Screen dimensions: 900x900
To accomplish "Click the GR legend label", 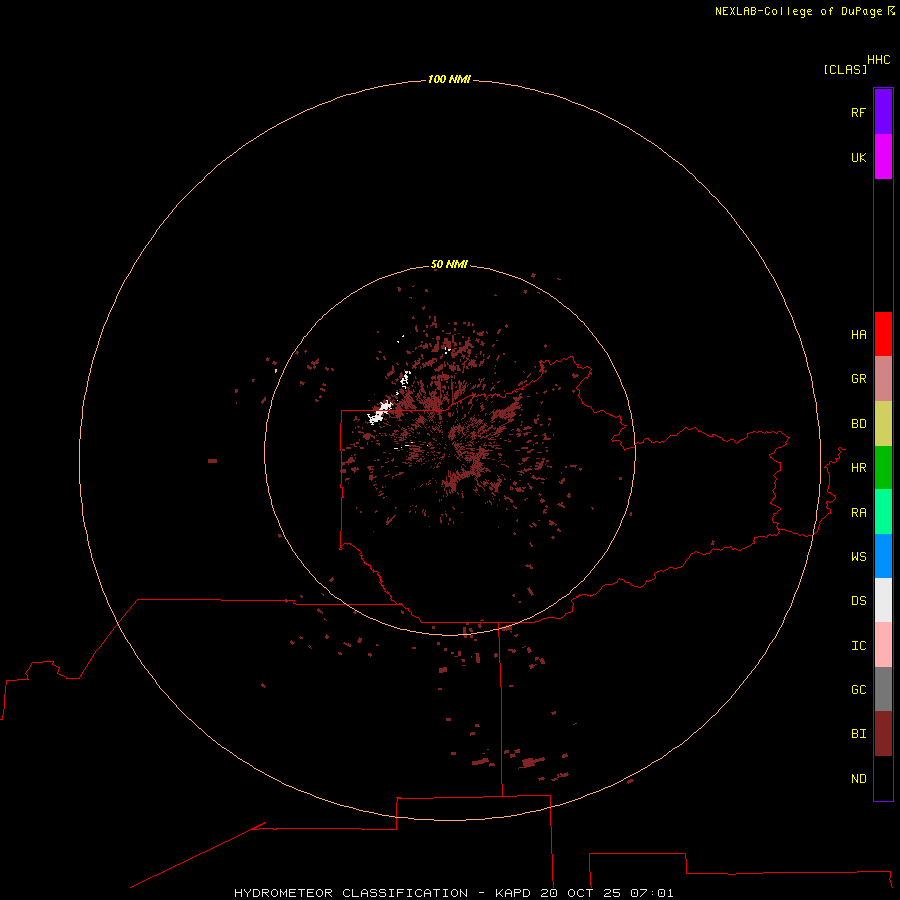I will [x=858, y=379].
